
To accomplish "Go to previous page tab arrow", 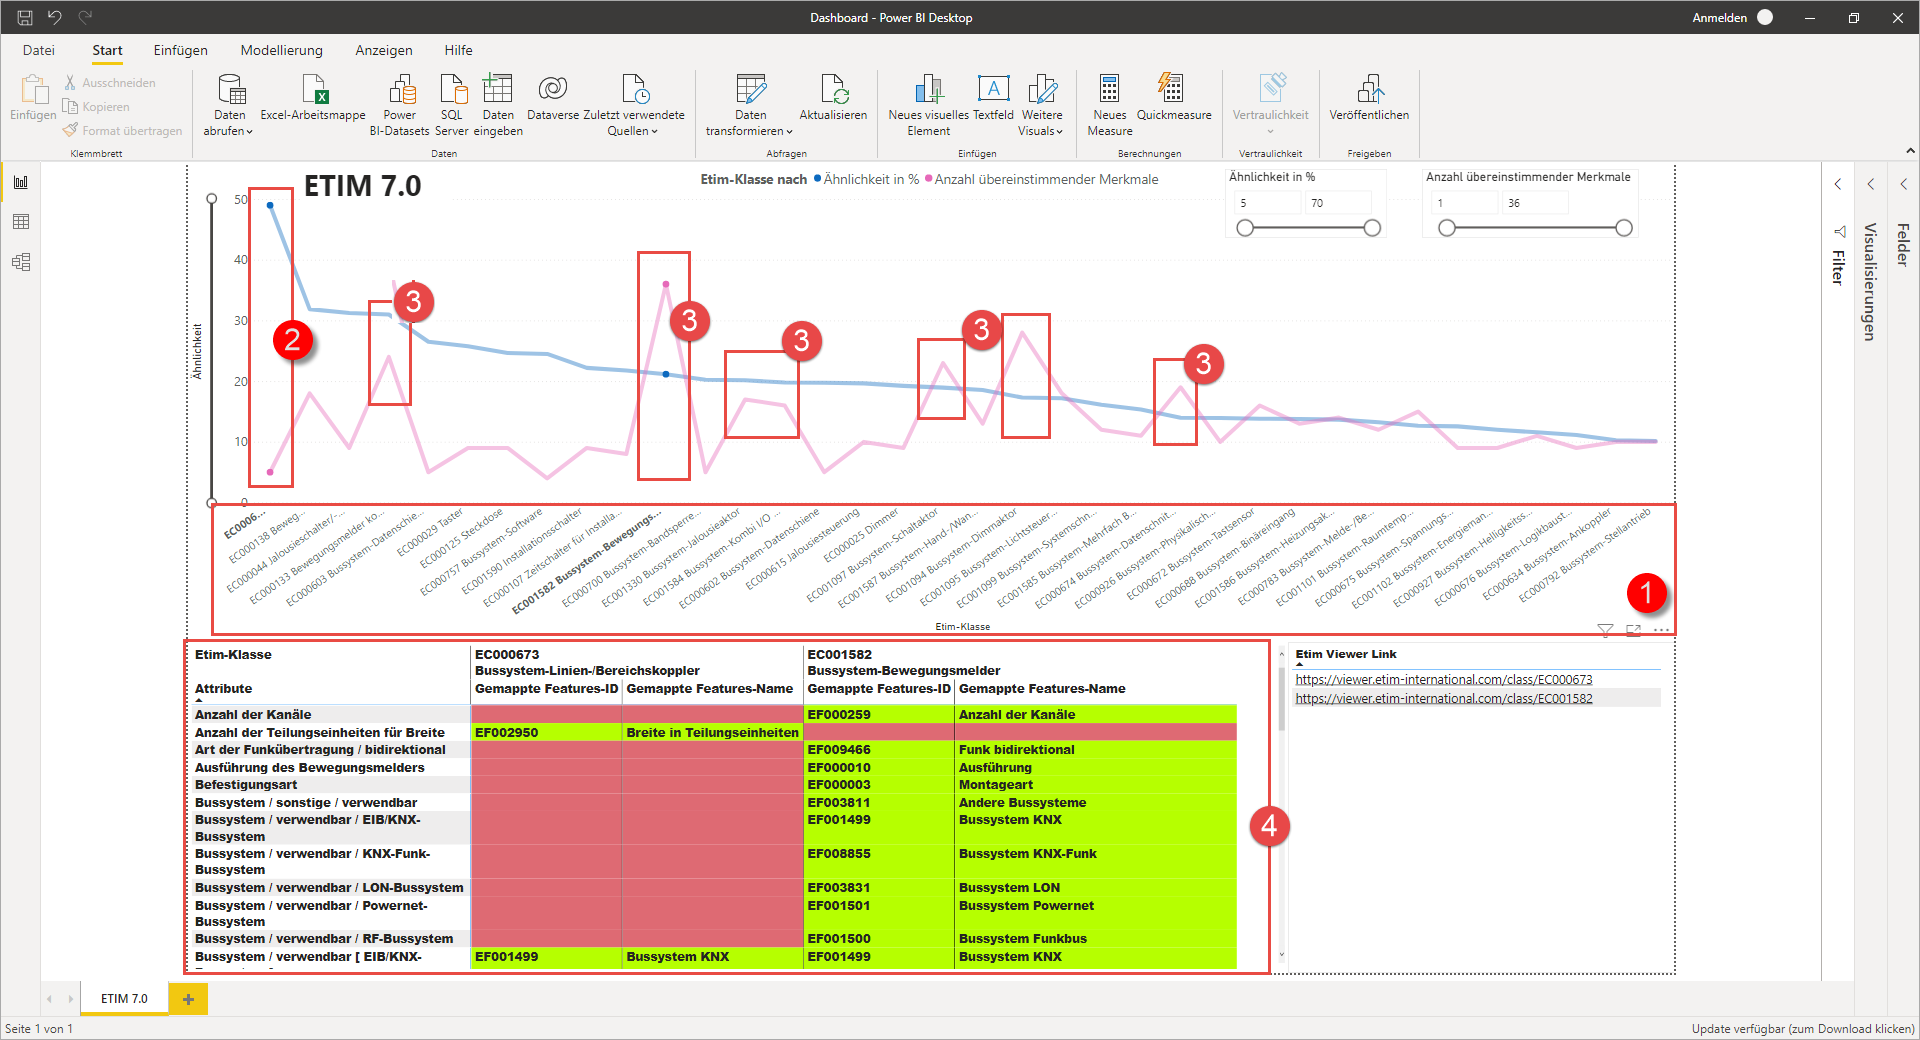I will tap(50, 999).
